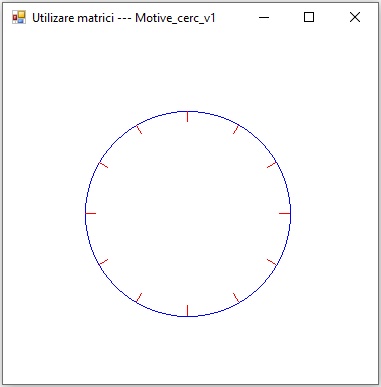This screenshot has width=381, height=387.
Task: Click the white canvas above the circle
Action: coord(188,70)
